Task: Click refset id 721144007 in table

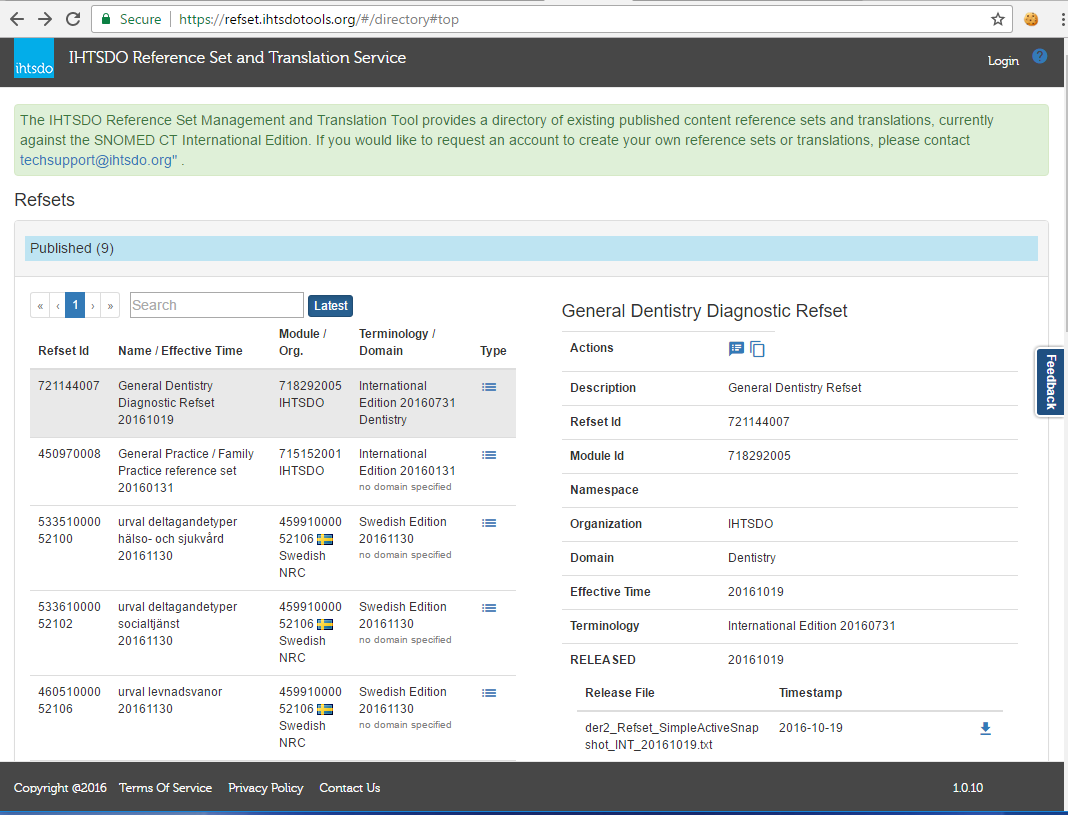Action: coord(69,386)
